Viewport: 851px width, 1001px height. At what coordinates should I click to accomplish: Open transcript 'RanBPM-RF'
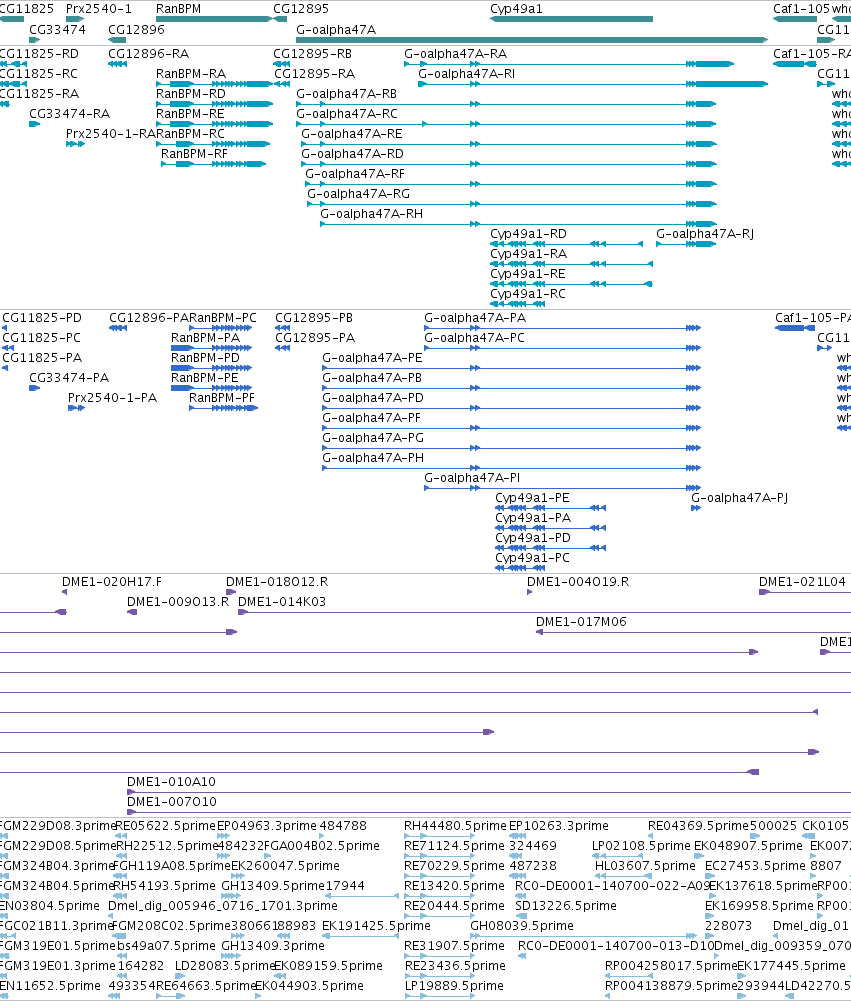coord(194,154)
